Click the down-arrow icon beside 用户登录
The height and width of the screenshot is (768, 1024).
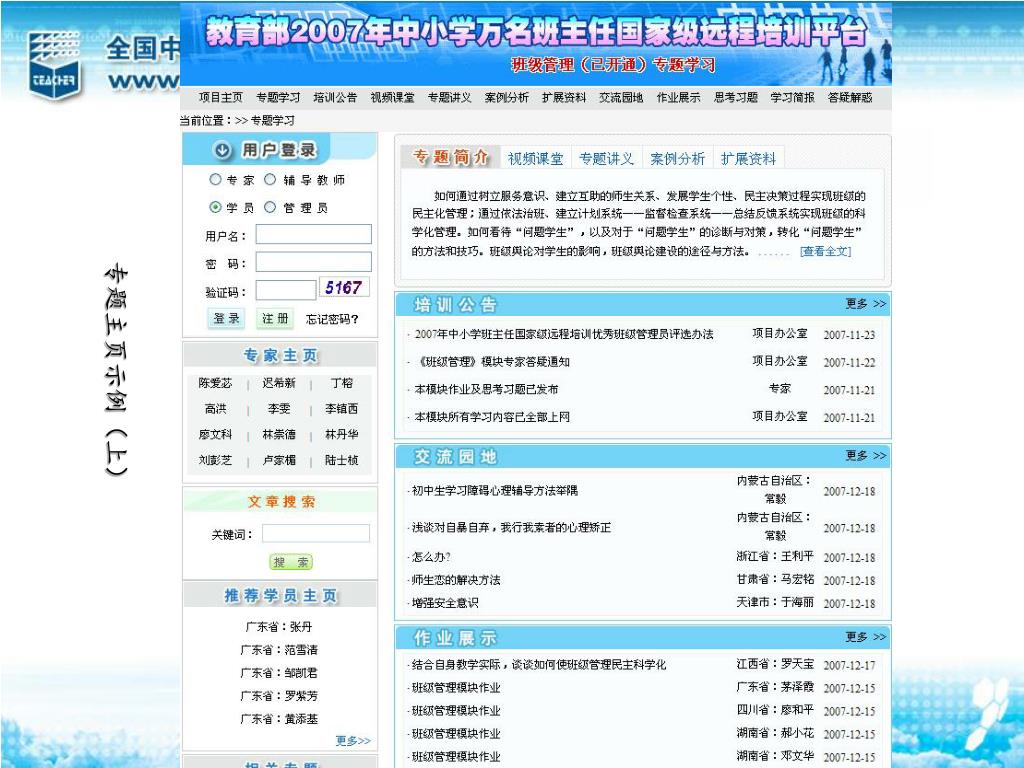click(x=223, y=150)
